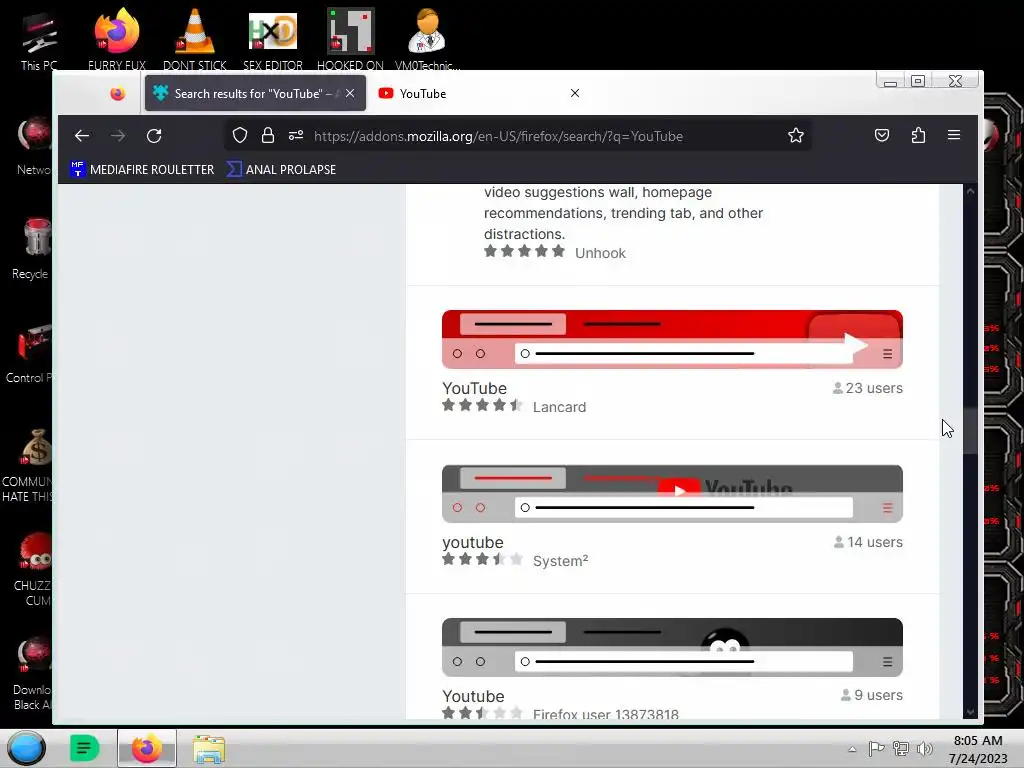Image resolution: width=1024 pixels, height=768 pixels.
Task: Select the VM0Technic desktop icon
Action: [427, 39]
